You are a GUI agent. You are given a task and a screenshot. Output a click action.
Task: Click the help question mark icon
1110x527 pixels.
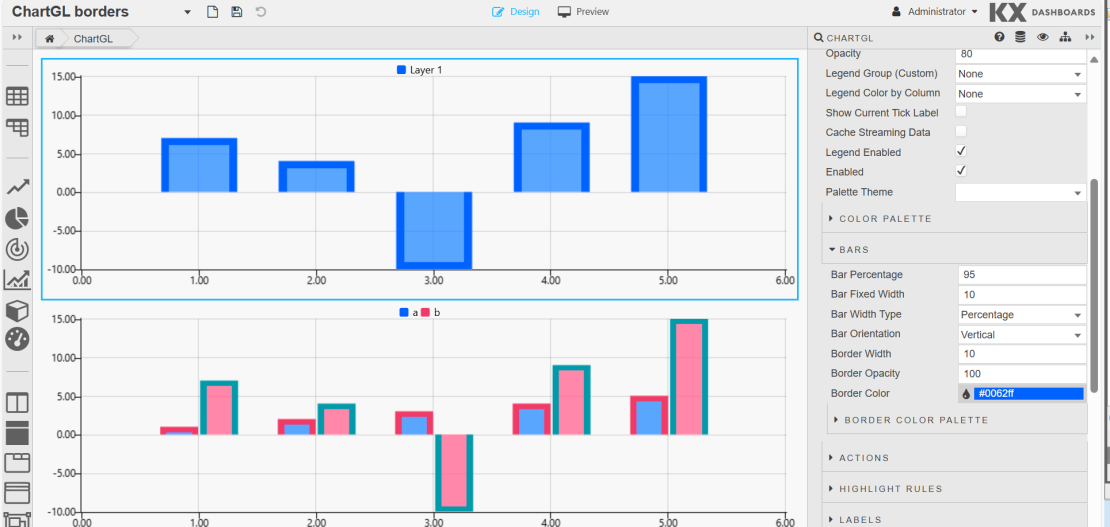pyautogui.click(x=999, y=37)
